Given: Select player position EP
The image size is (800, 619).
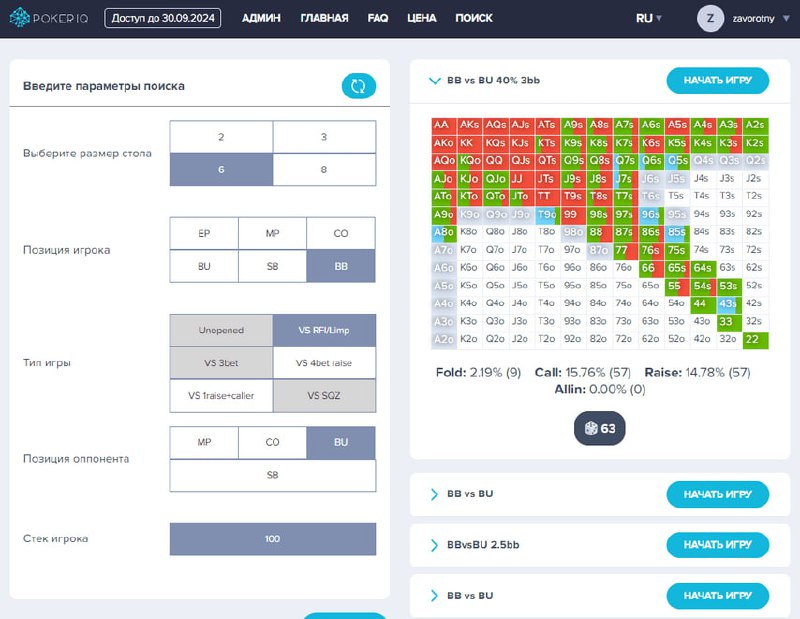Looking at the screenshot, I should click(204, 233).
